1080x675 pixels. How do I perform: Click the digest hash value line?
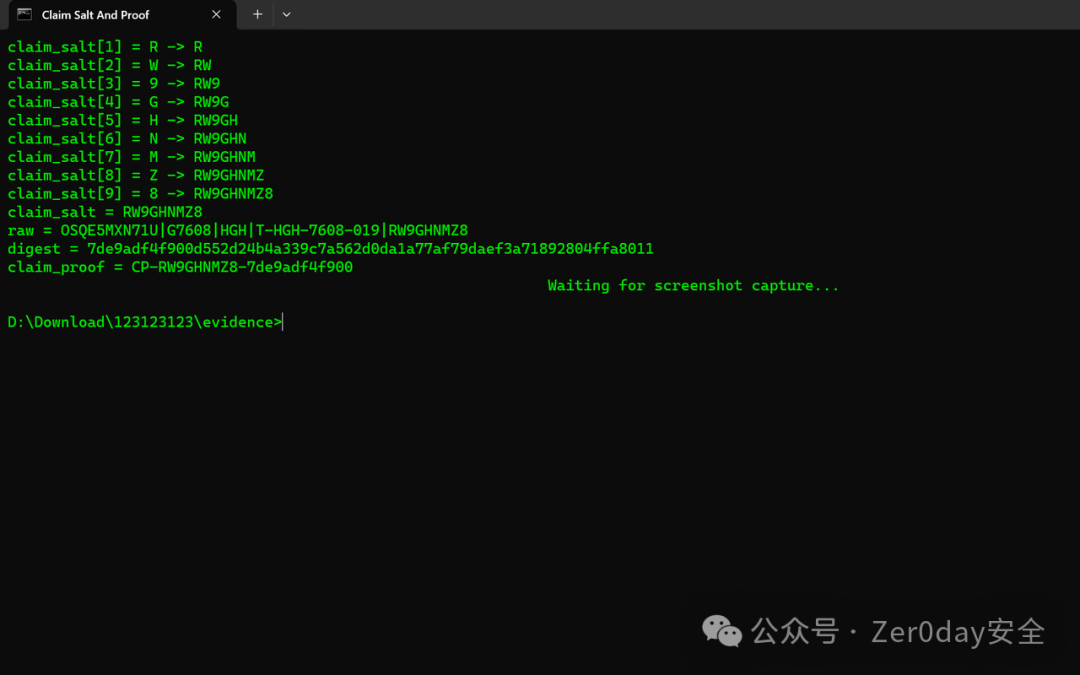331,249
